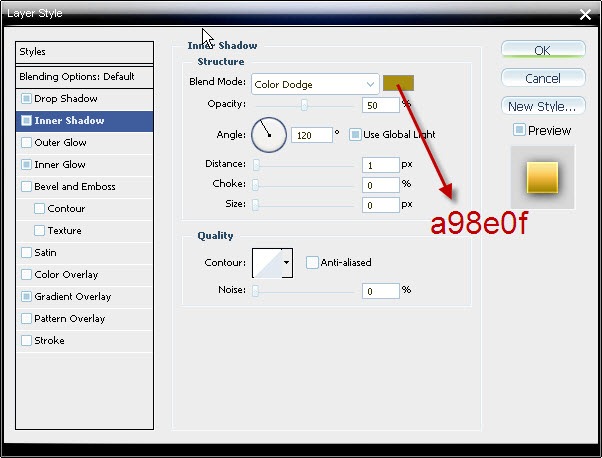Image resolution: width=602 pixels, height=458 pixels.
Task: Toggle Use Global Light checkbox
Action: [x=355, y=135]
